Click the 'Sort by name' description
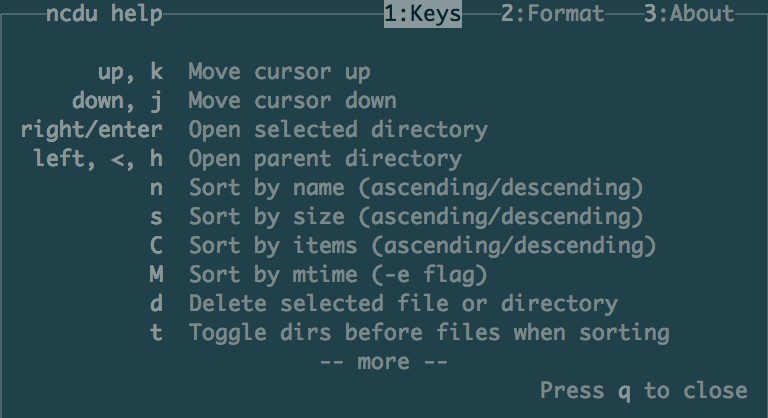Image resolution: width=768 pixels, height=418 pixels. [x=416, y=188]
